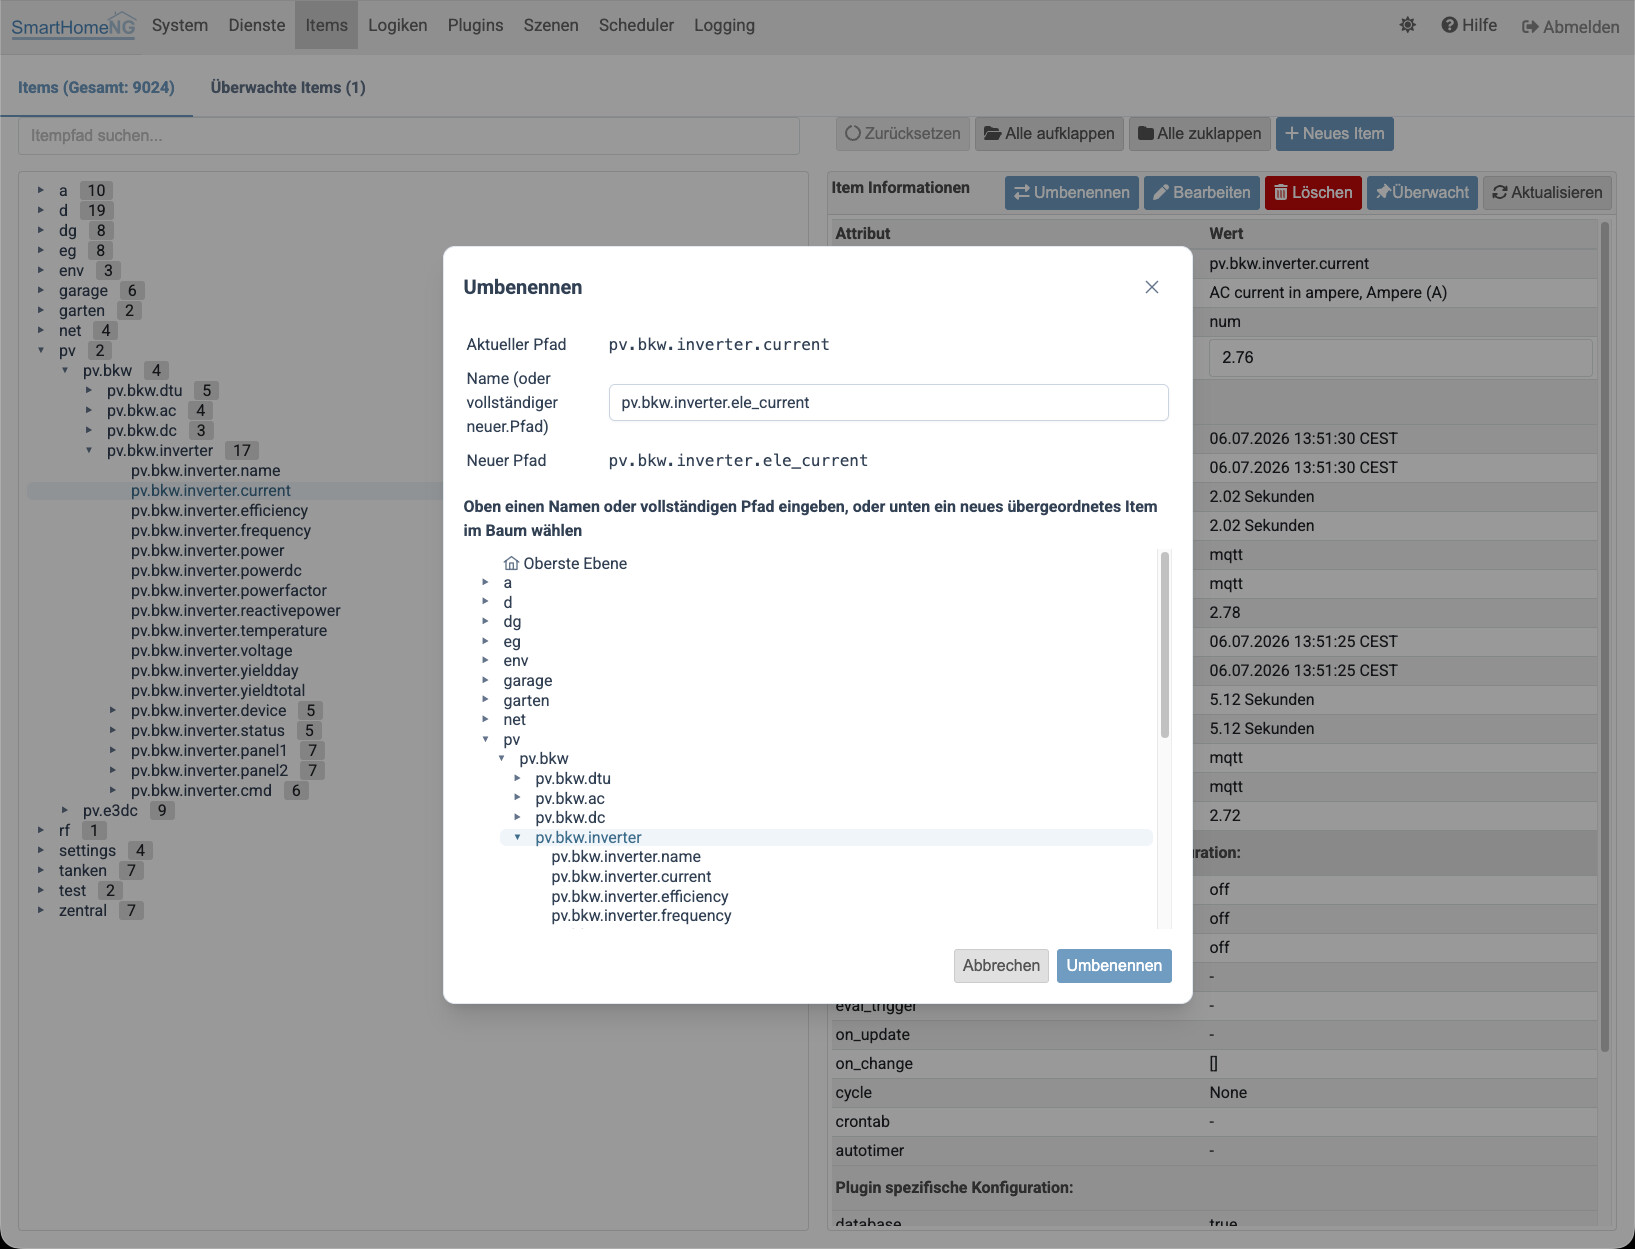Click the SmartHomeNG logo link
The image size is (1635, 1249).
click(x=73, y=26)
